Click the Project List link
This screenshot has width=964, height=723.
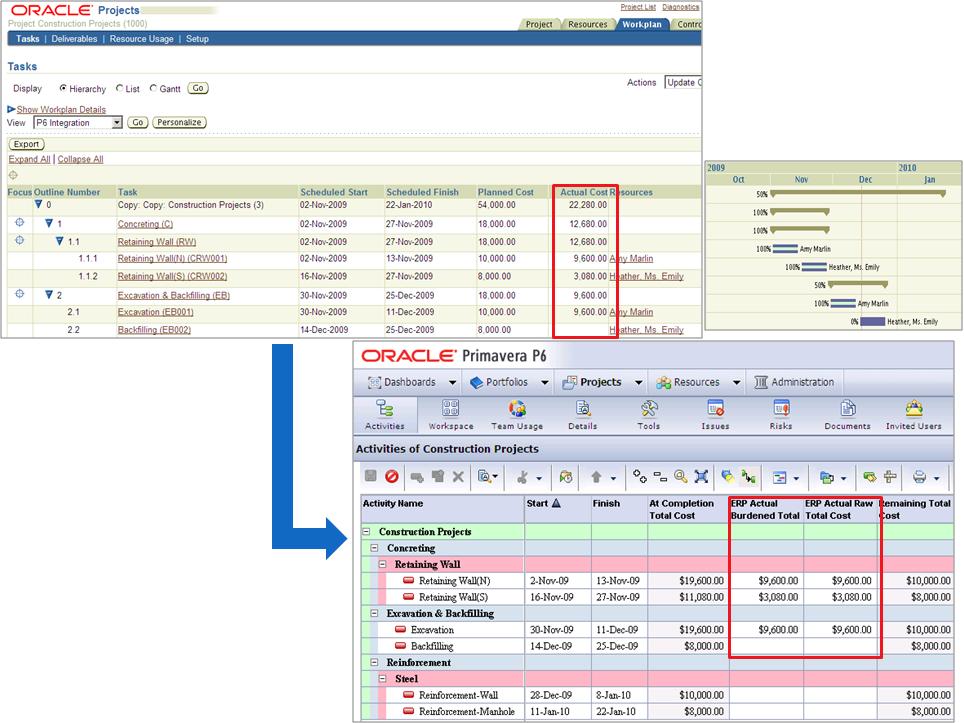(638, 7)
